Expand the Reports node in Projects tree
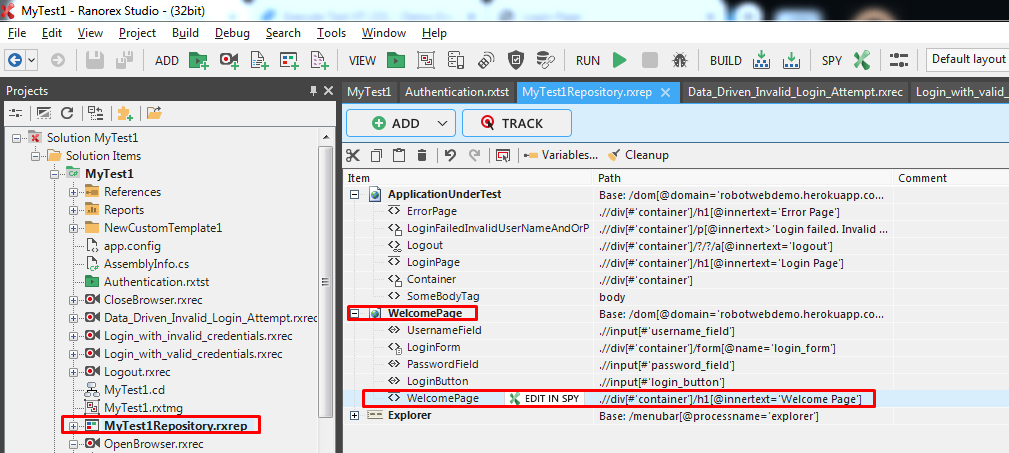The width and height of the screenshot is (1009, 453). 73,210
